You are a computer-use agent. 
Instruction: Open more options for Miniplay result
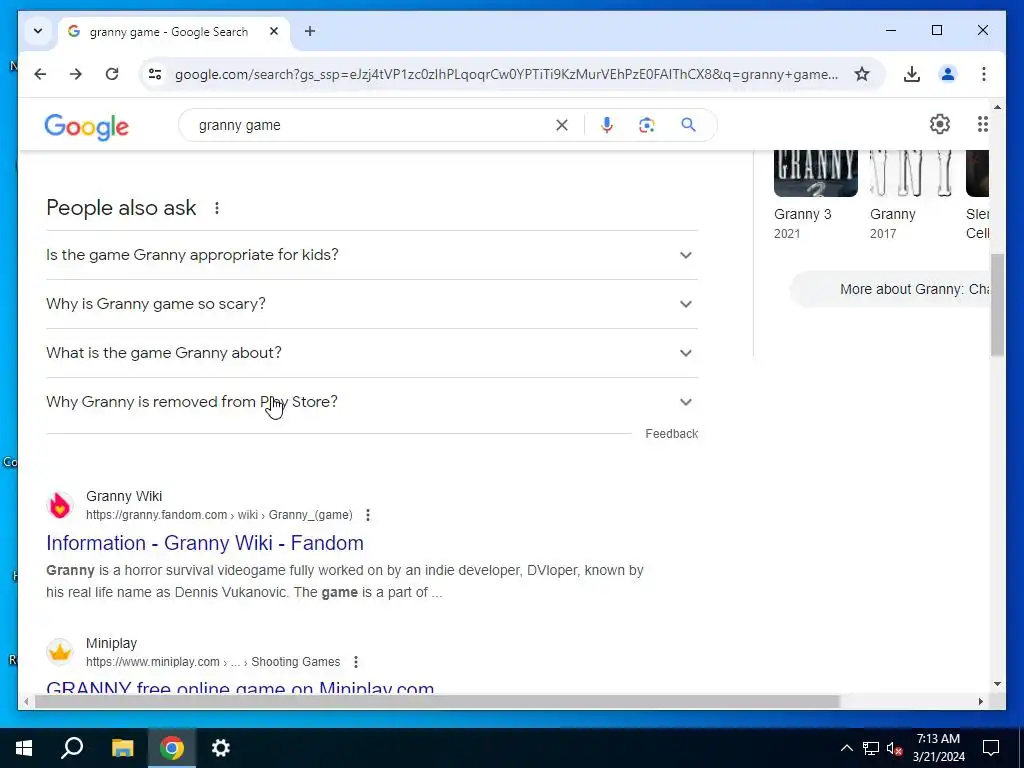356,662
